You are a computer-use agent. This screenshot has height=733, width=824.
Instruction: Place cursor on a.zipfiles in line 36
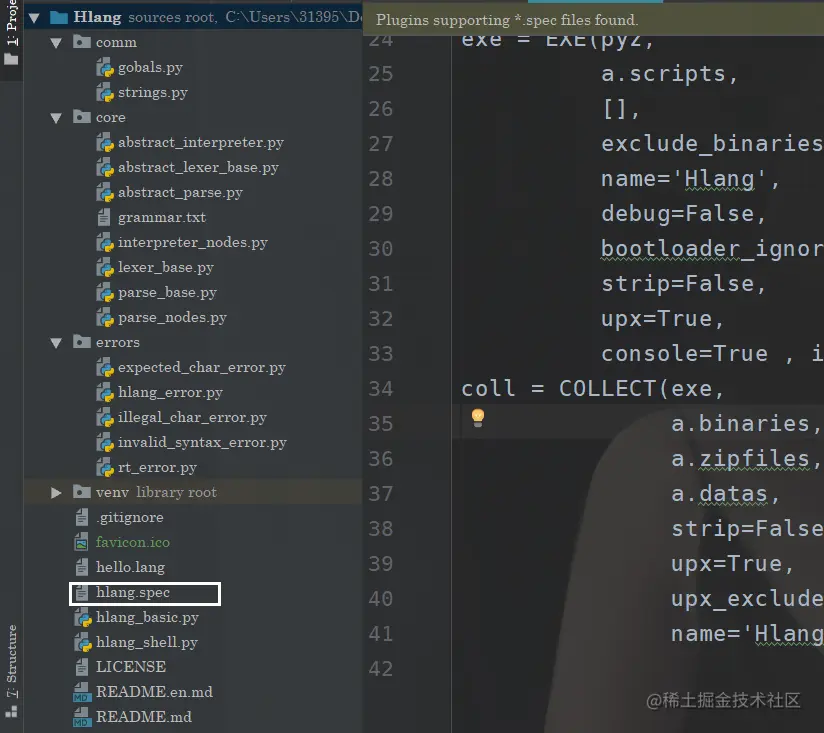pyautogui.click(x=745, y=459)
